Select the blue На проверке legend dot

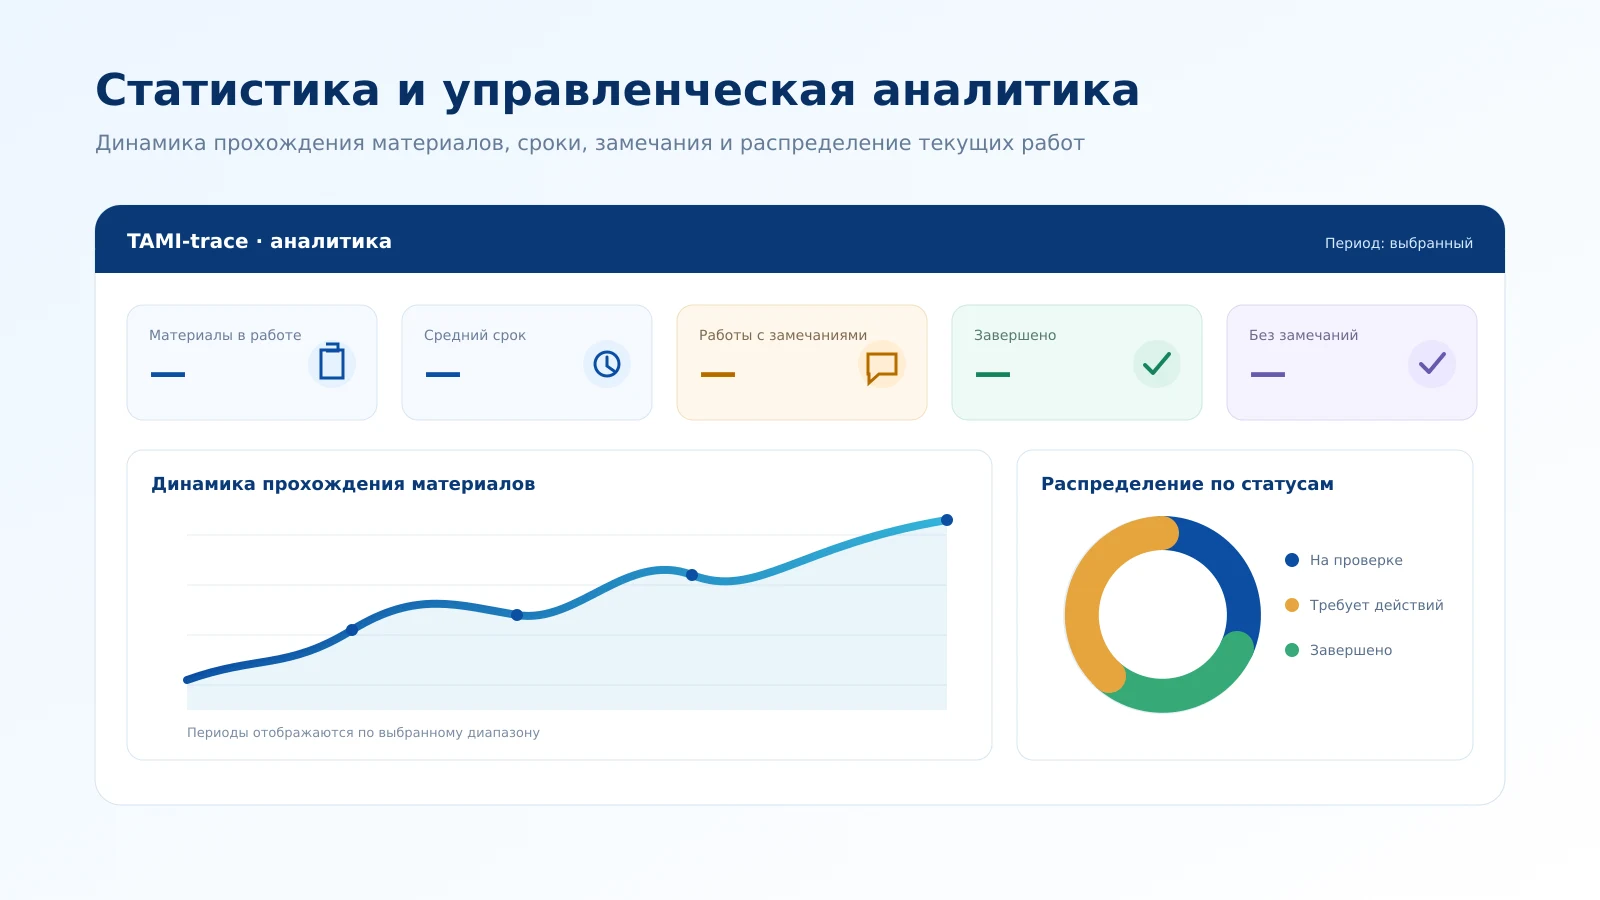click(x=1292, y=560)
